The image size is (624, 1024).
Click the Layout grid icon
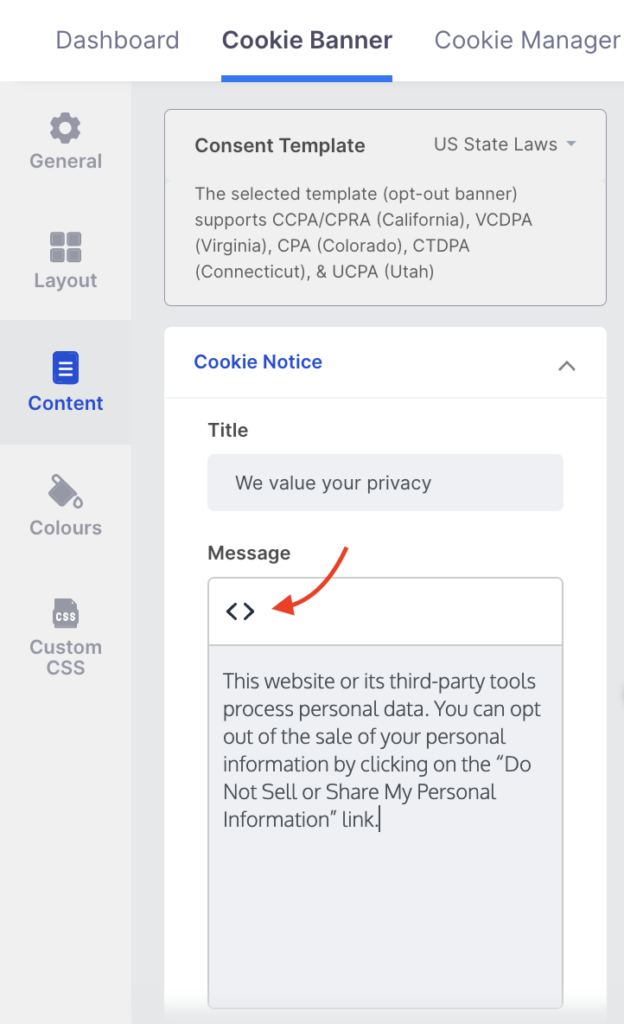point(65,247)
